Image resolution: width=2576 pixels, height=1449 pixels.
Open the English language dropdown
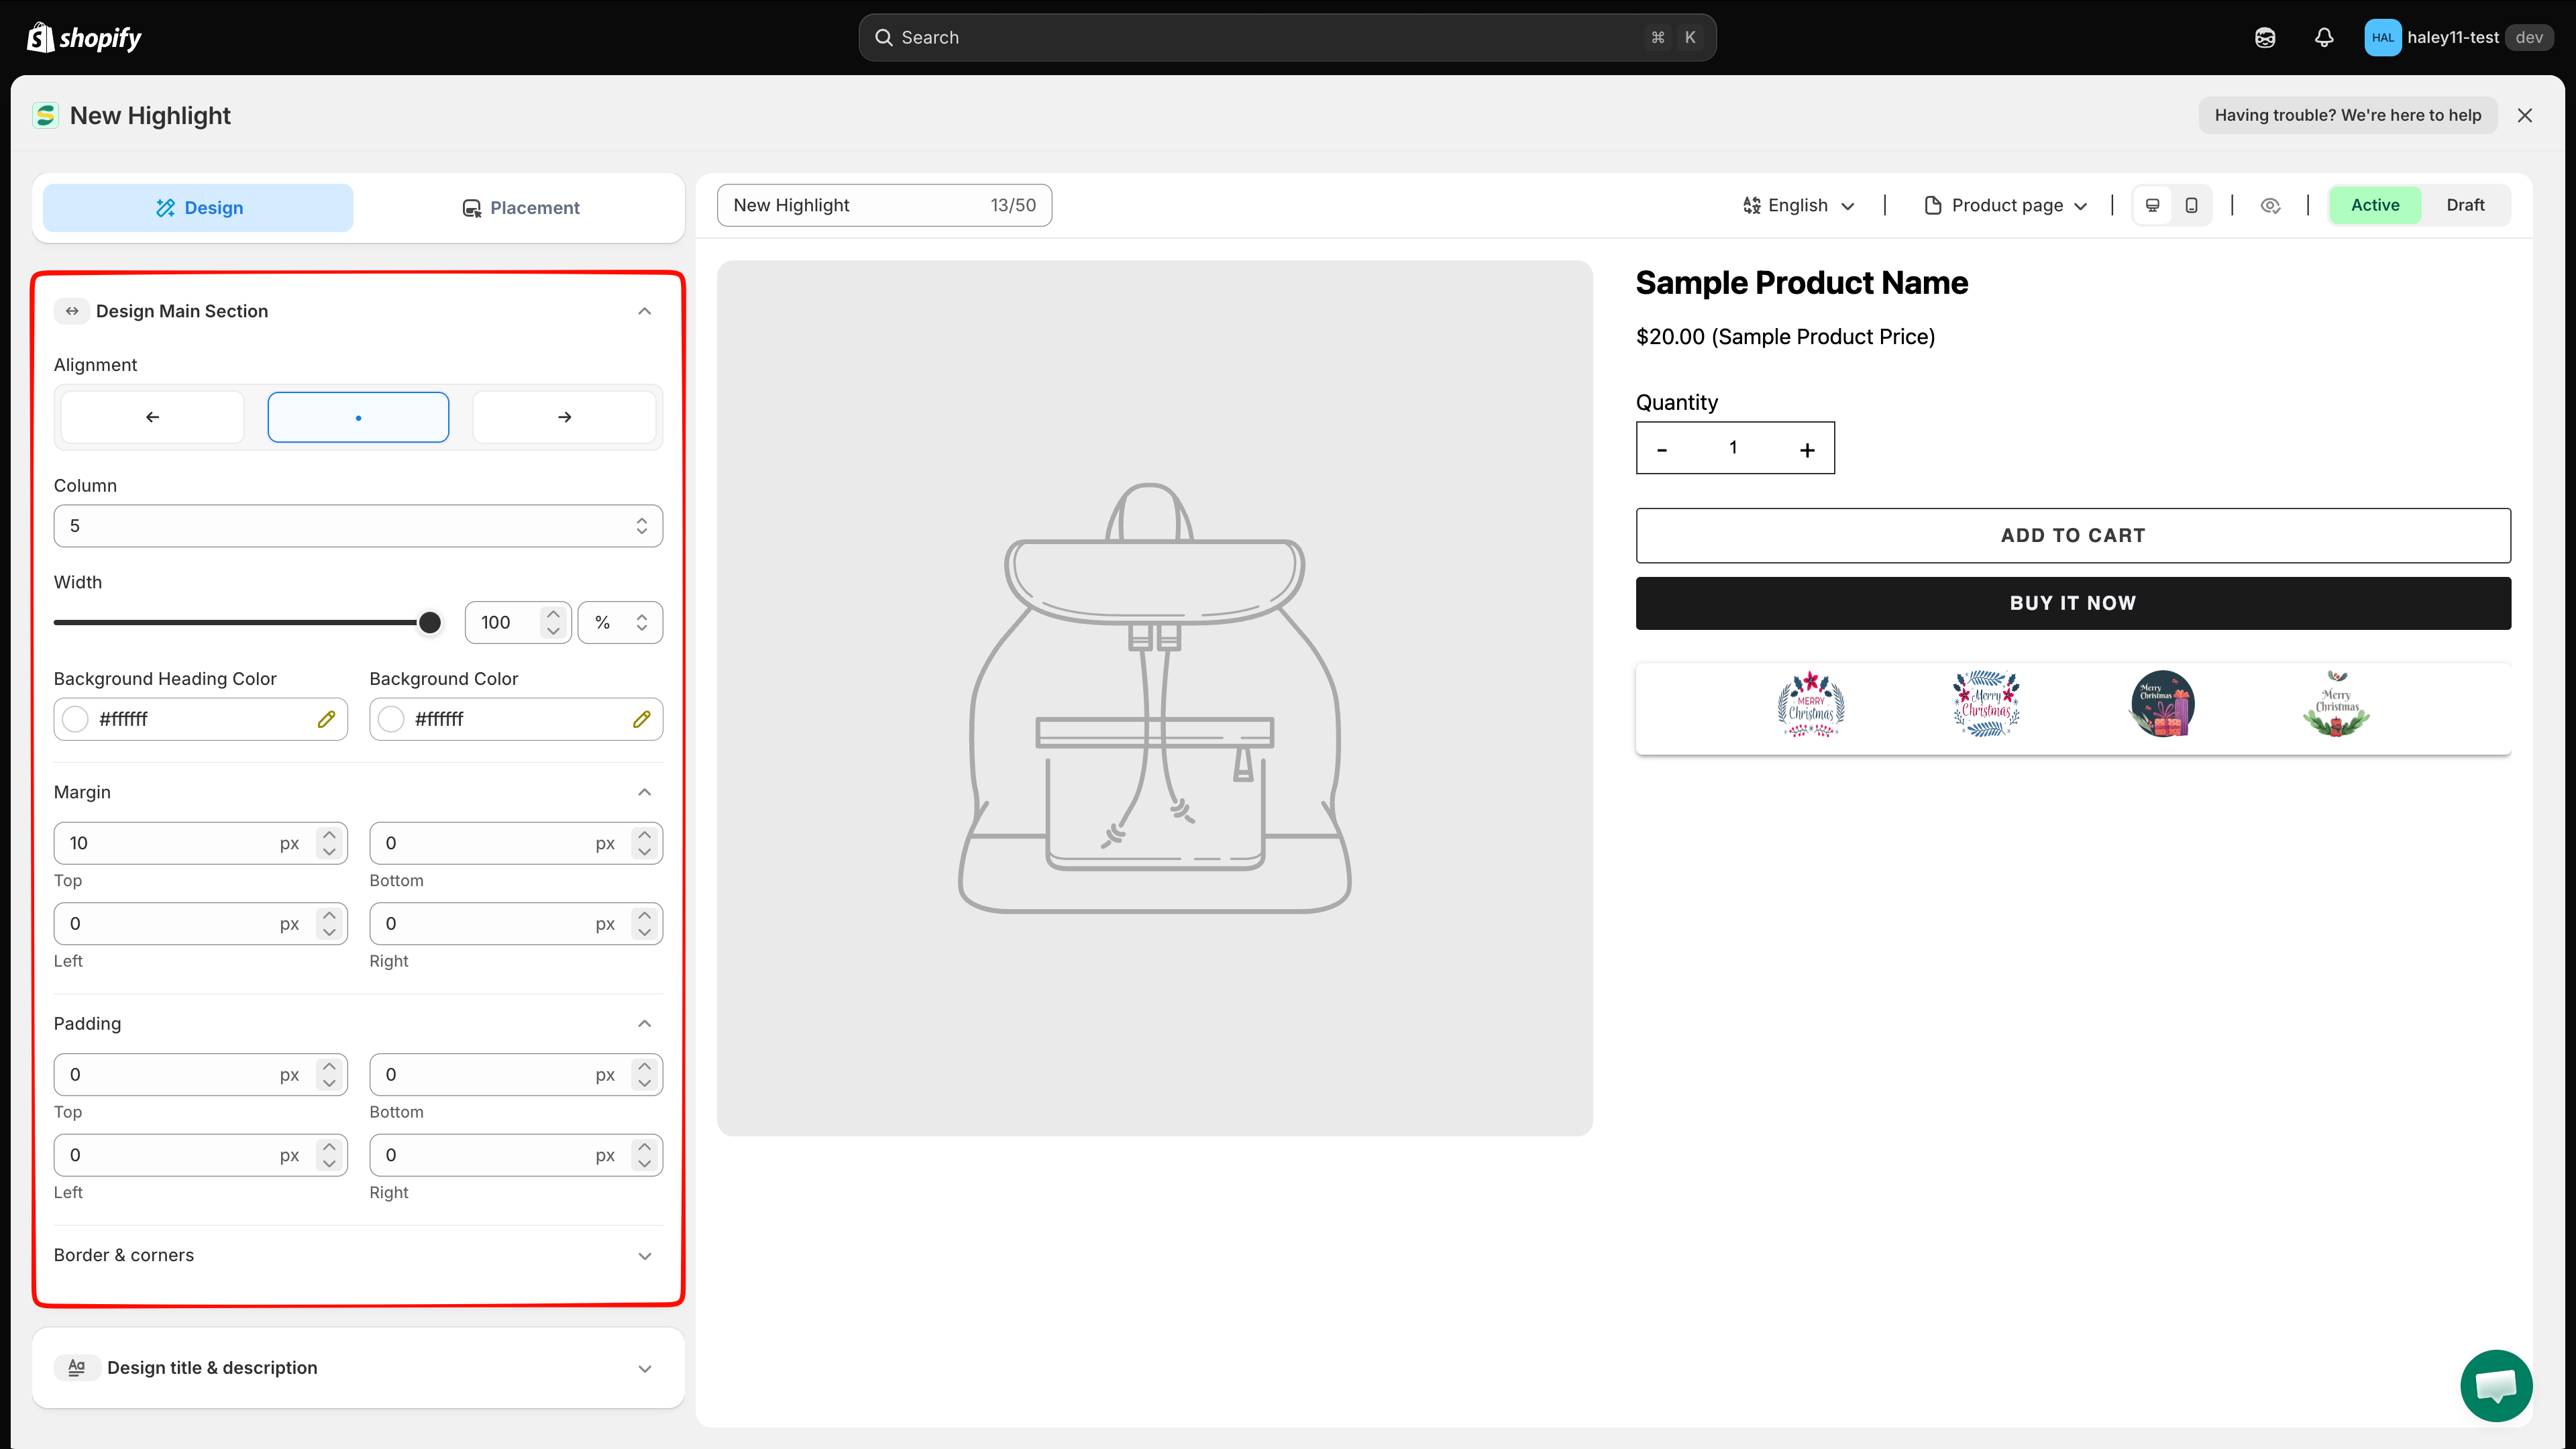click(1798, 205)
